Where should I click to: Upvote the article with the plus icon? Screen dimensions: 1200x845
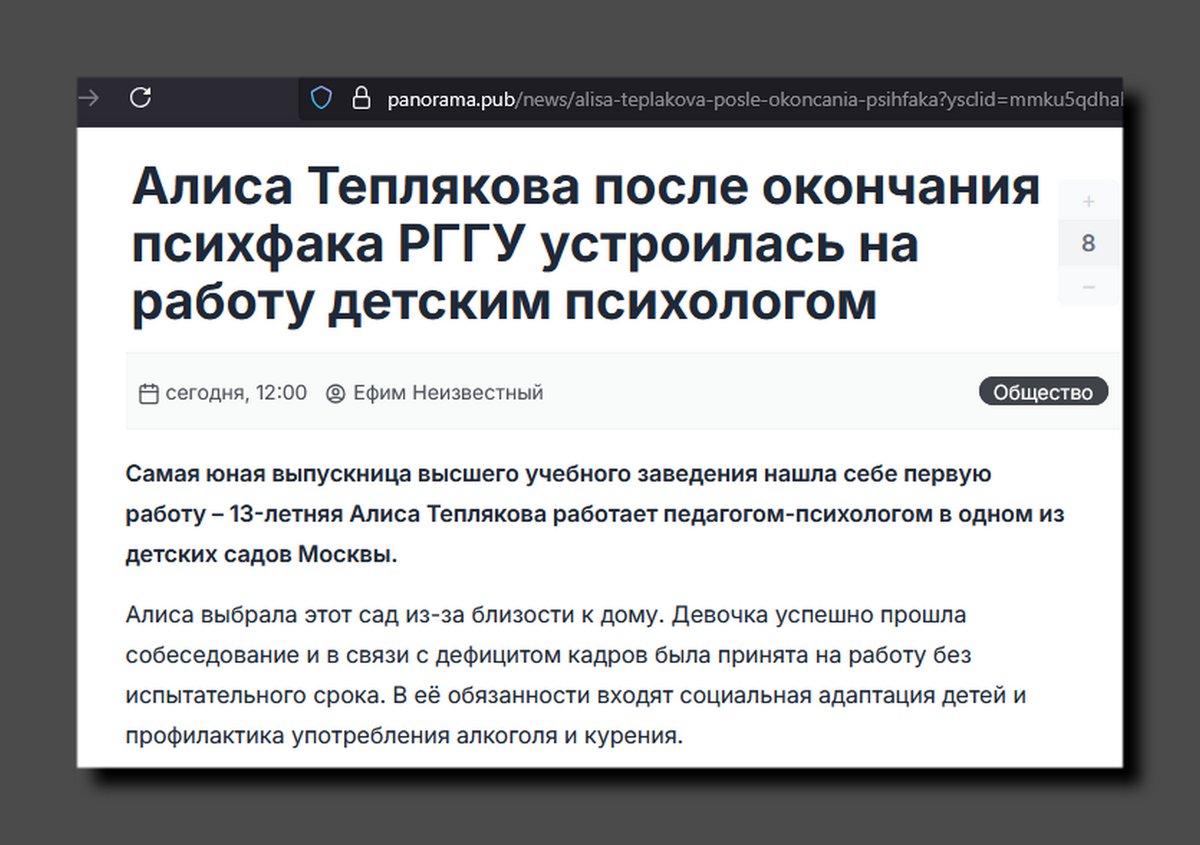point(1088,201)
